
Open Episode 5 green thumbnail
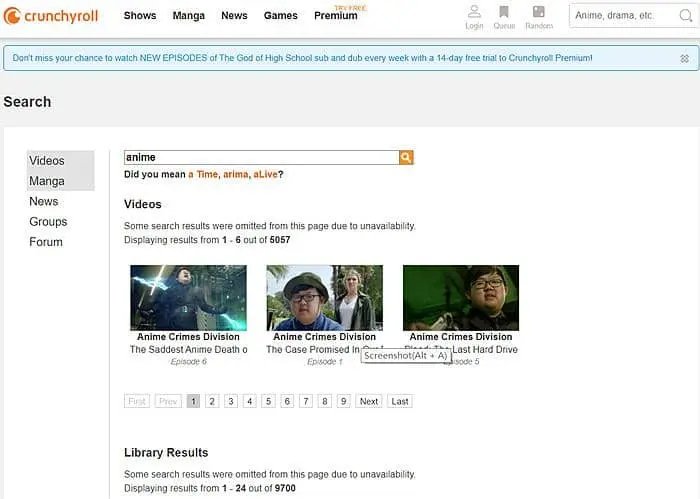point(461,298)
